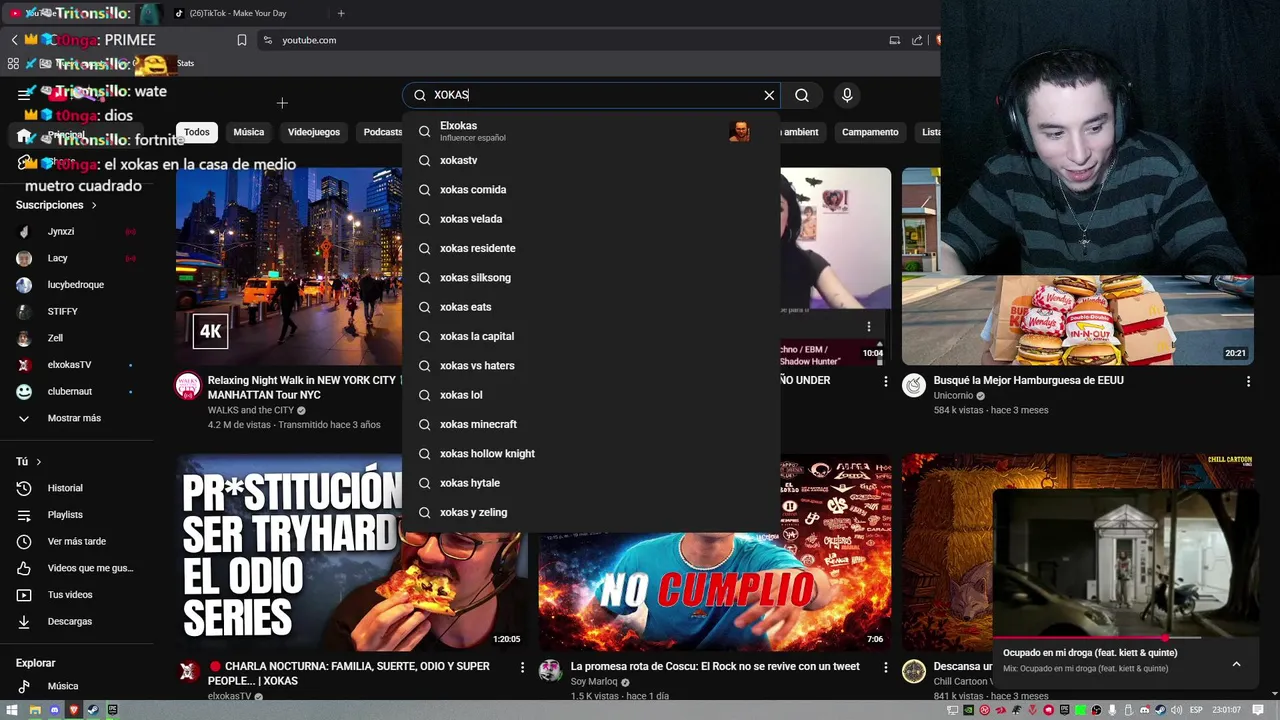The width and height of the screenshot is (1280, 720).
Task: Open options for the Hamburguesa de EEUU video
Action: [x=1248, y=382]
